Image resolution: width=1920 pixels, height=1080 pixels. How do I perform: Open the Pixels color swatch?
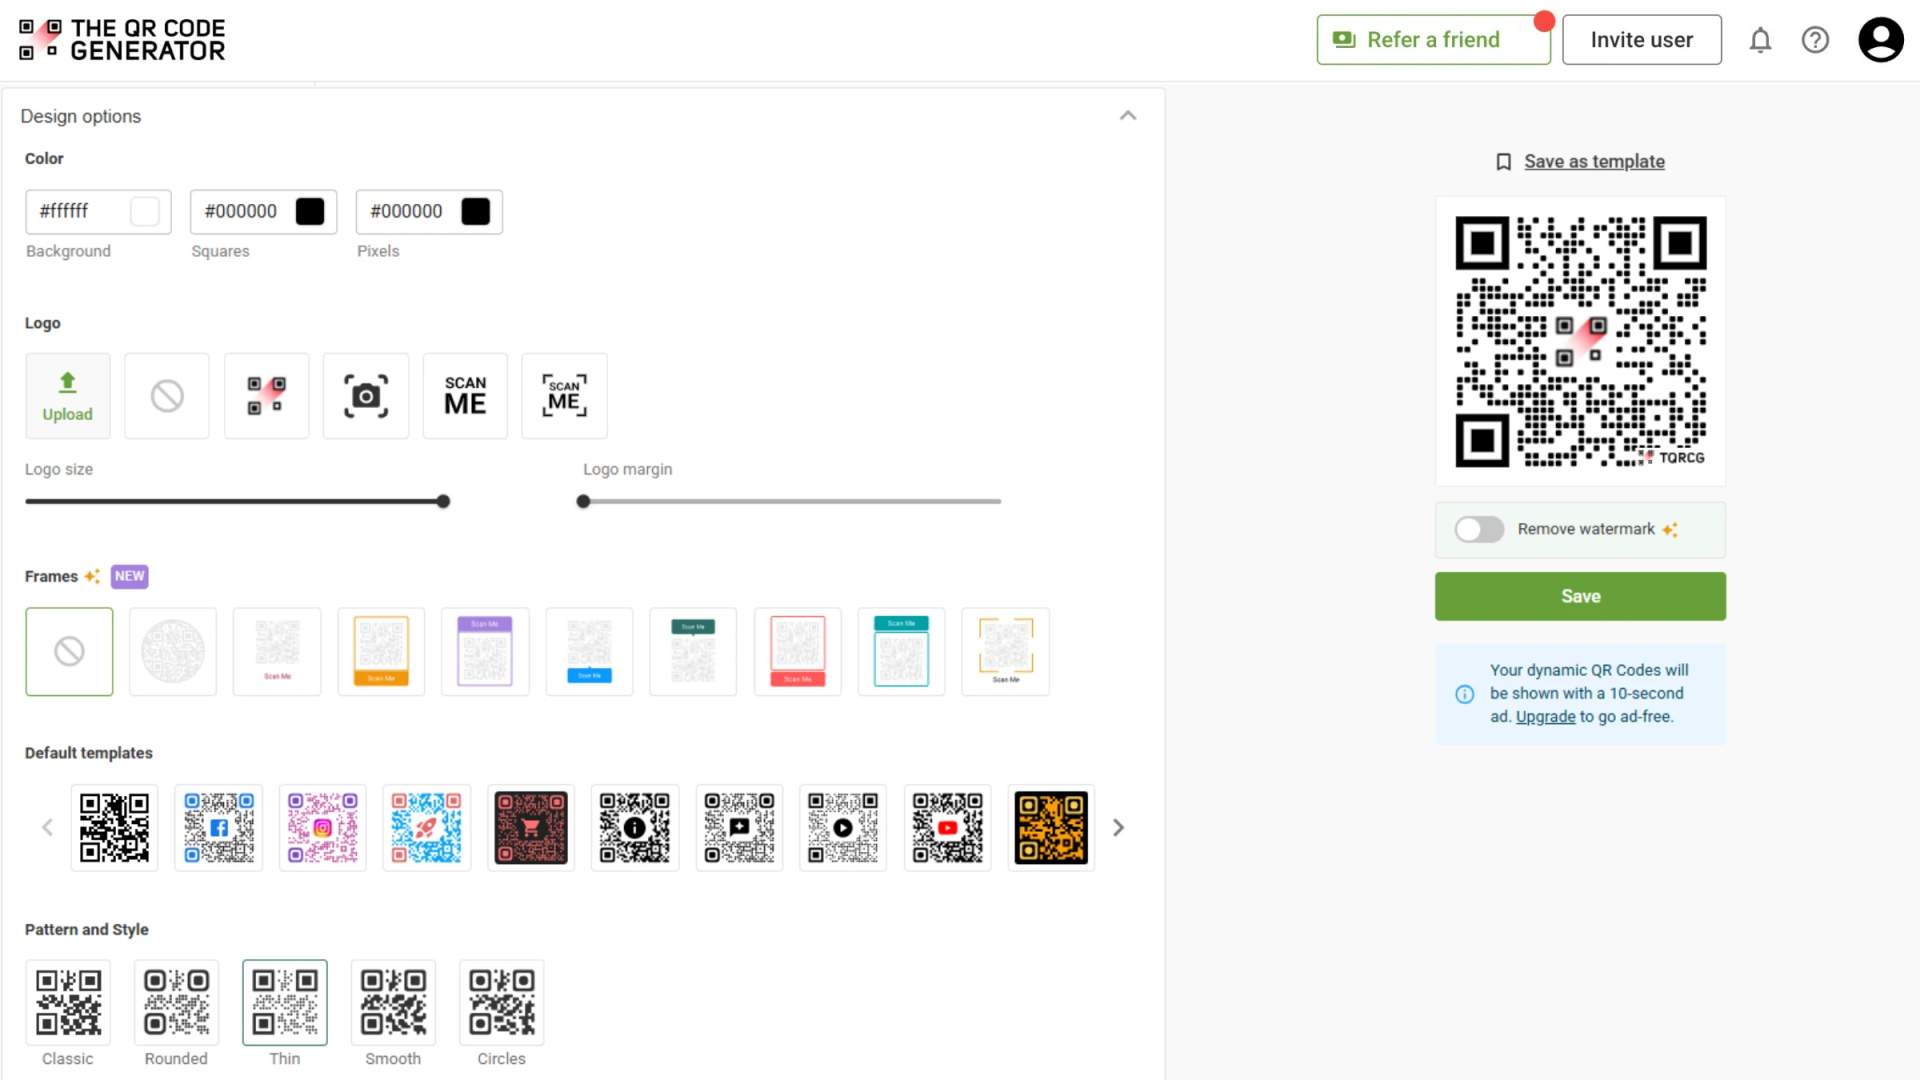coord(476,211)
